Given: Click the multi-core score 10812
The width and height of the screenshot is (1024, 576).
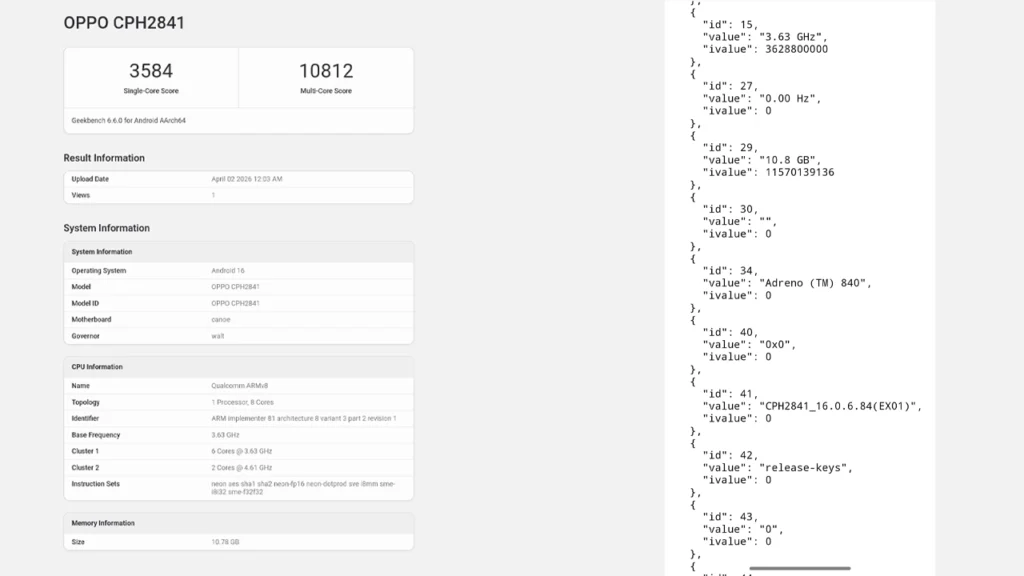Looking at the screenshot, I should [x=325, y=71].
